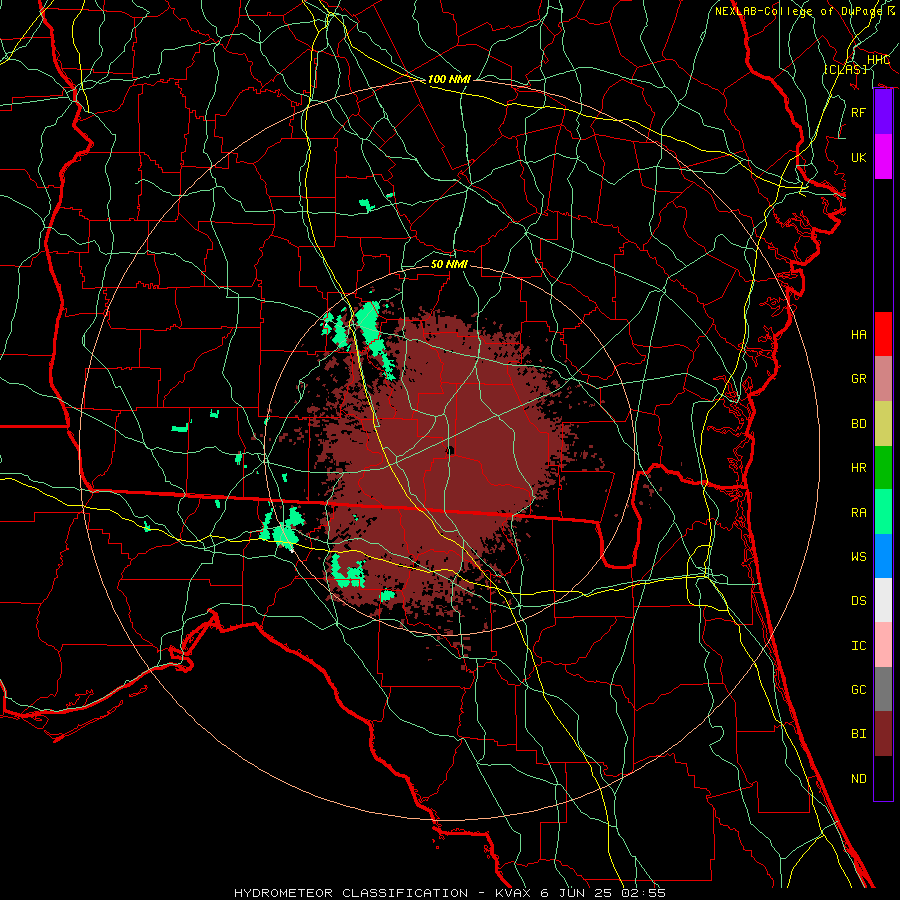Click the ND black legend swatch
The image size is (900, 900).
coord(883,778)
